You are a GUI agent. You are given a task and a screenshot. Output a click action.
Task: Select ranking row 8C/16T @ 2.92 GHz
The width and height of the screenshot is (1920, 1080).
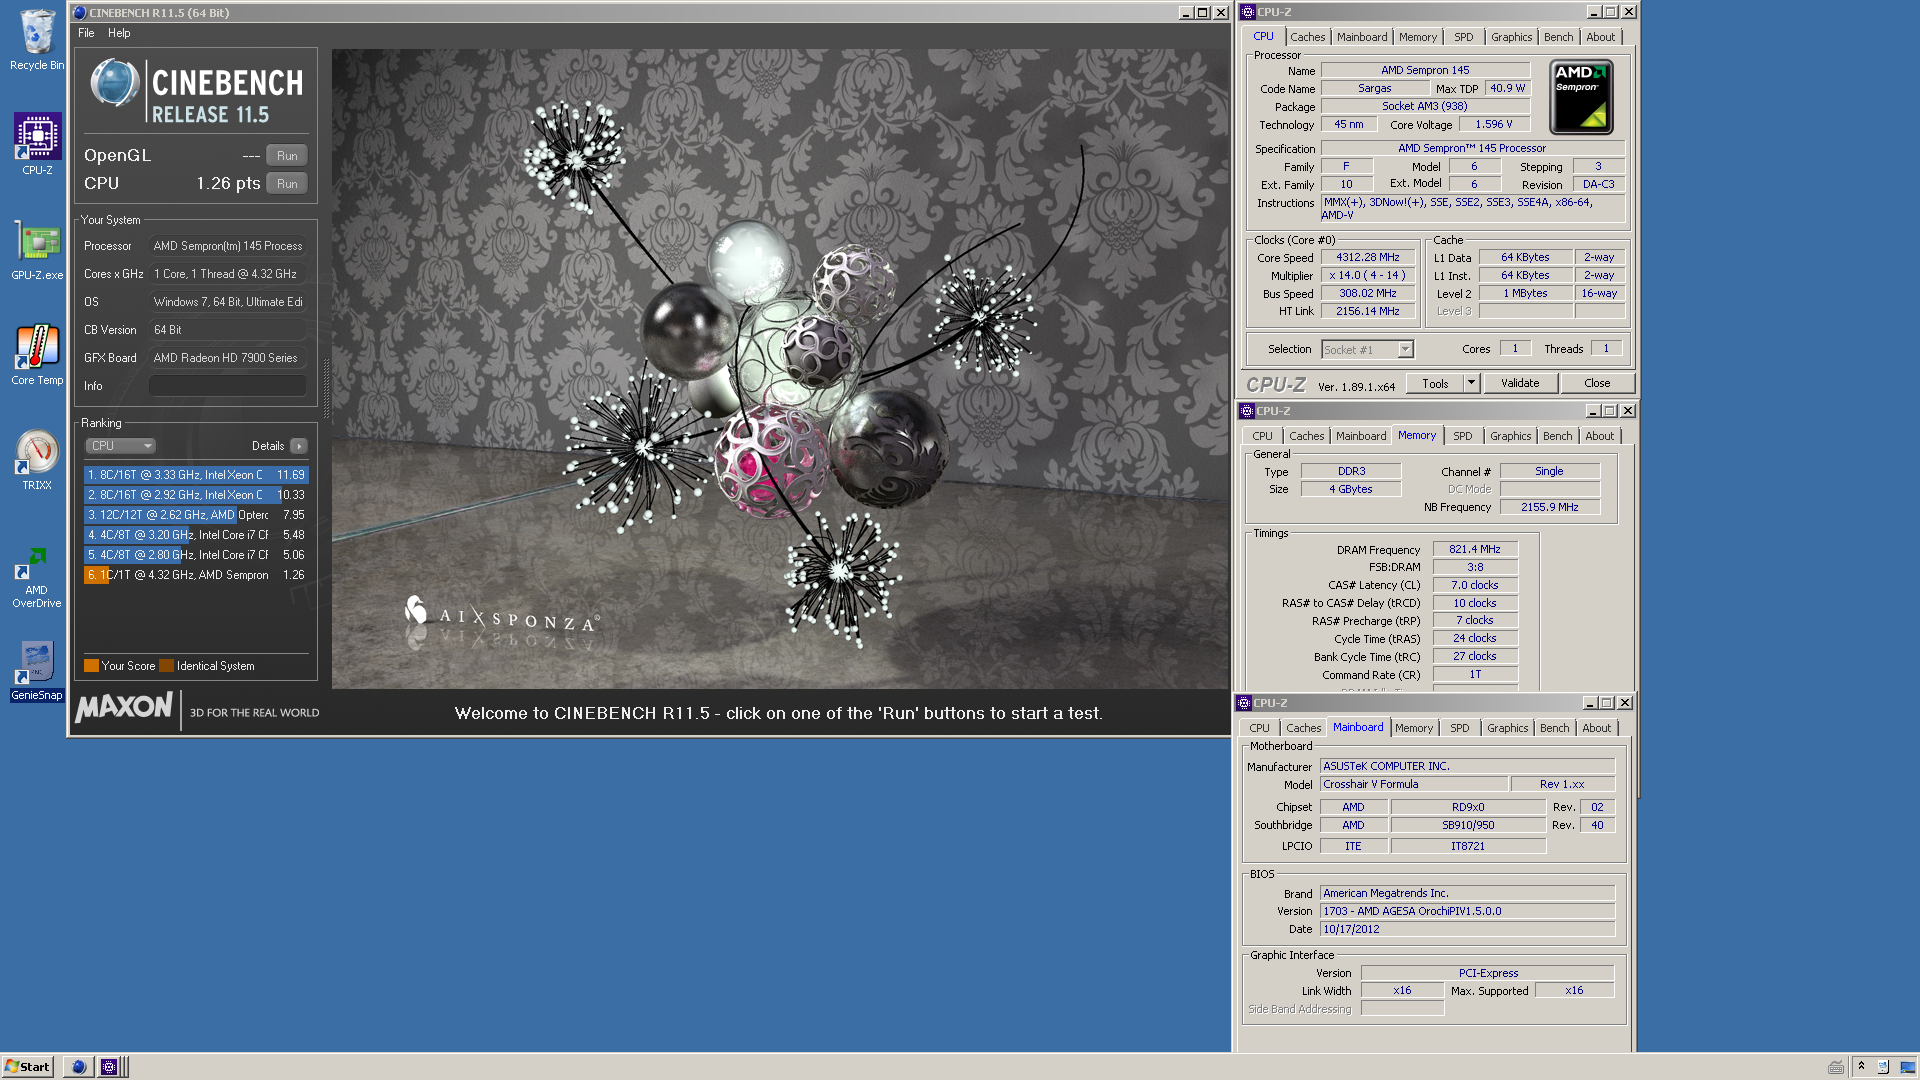click(196, 495)
